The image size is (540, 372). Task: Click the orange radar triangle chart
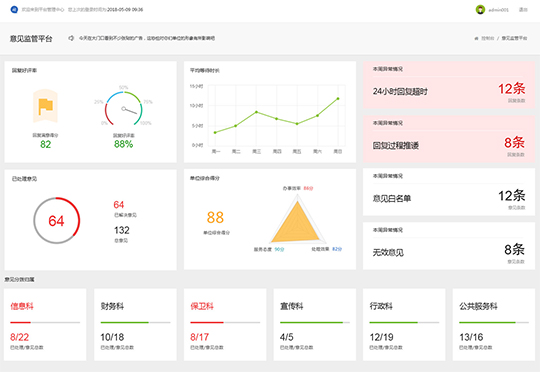(296, 222)
